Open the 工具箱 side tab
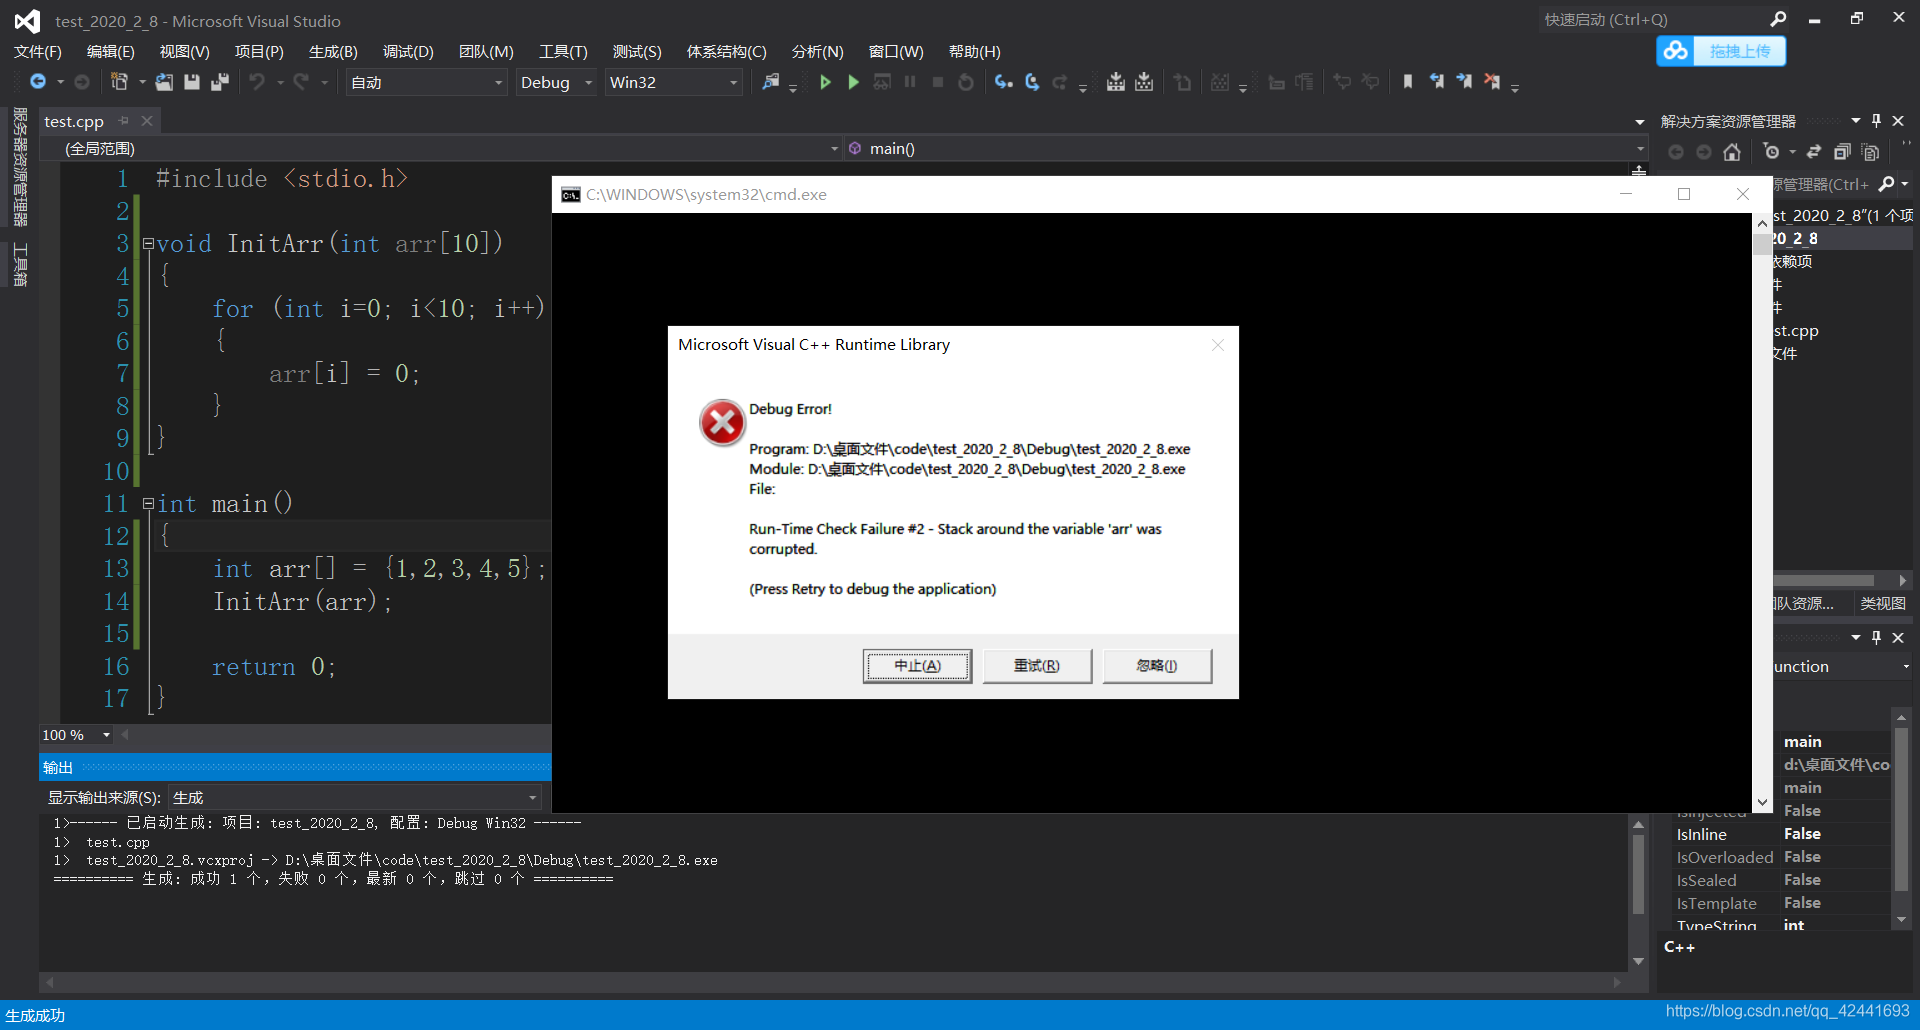Screen dimensions: 1920x1030 coord(20,264)
